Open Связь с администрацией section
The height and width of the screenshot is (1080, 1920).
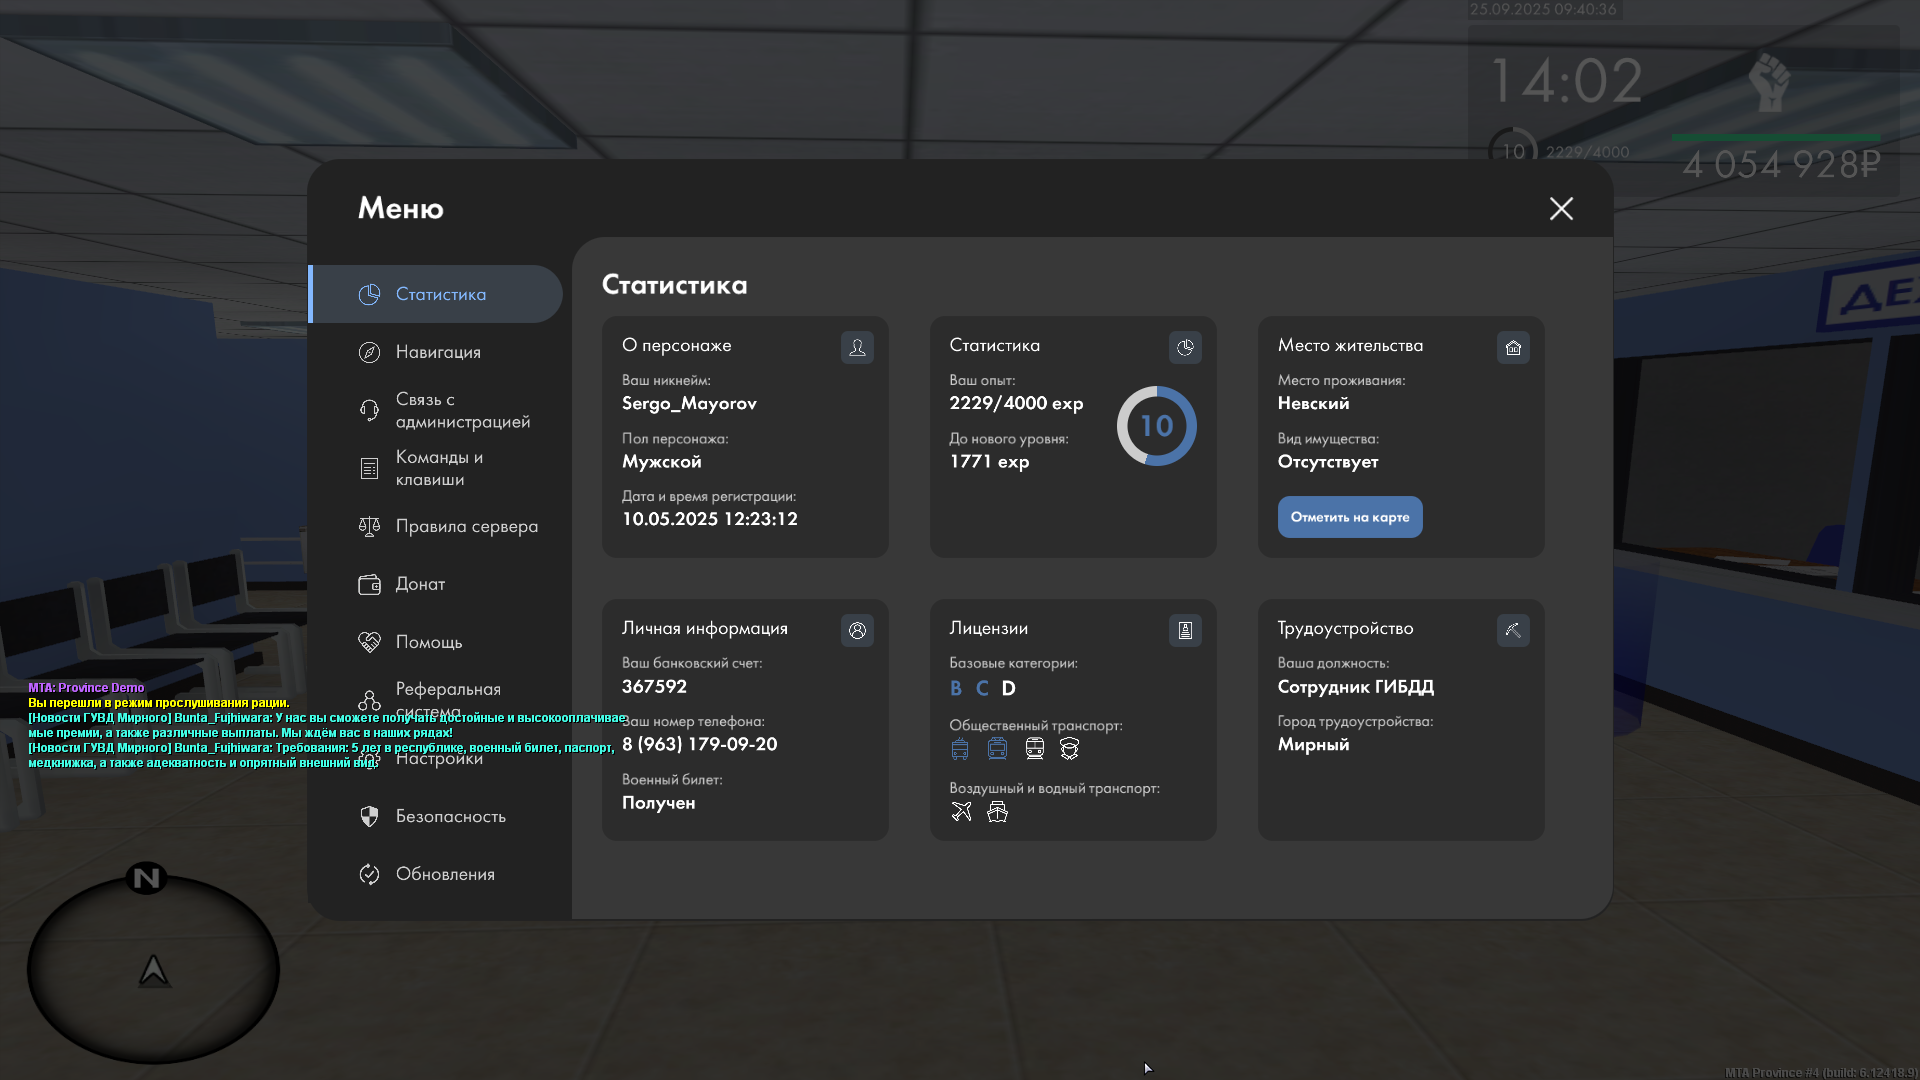coord(462,410)
